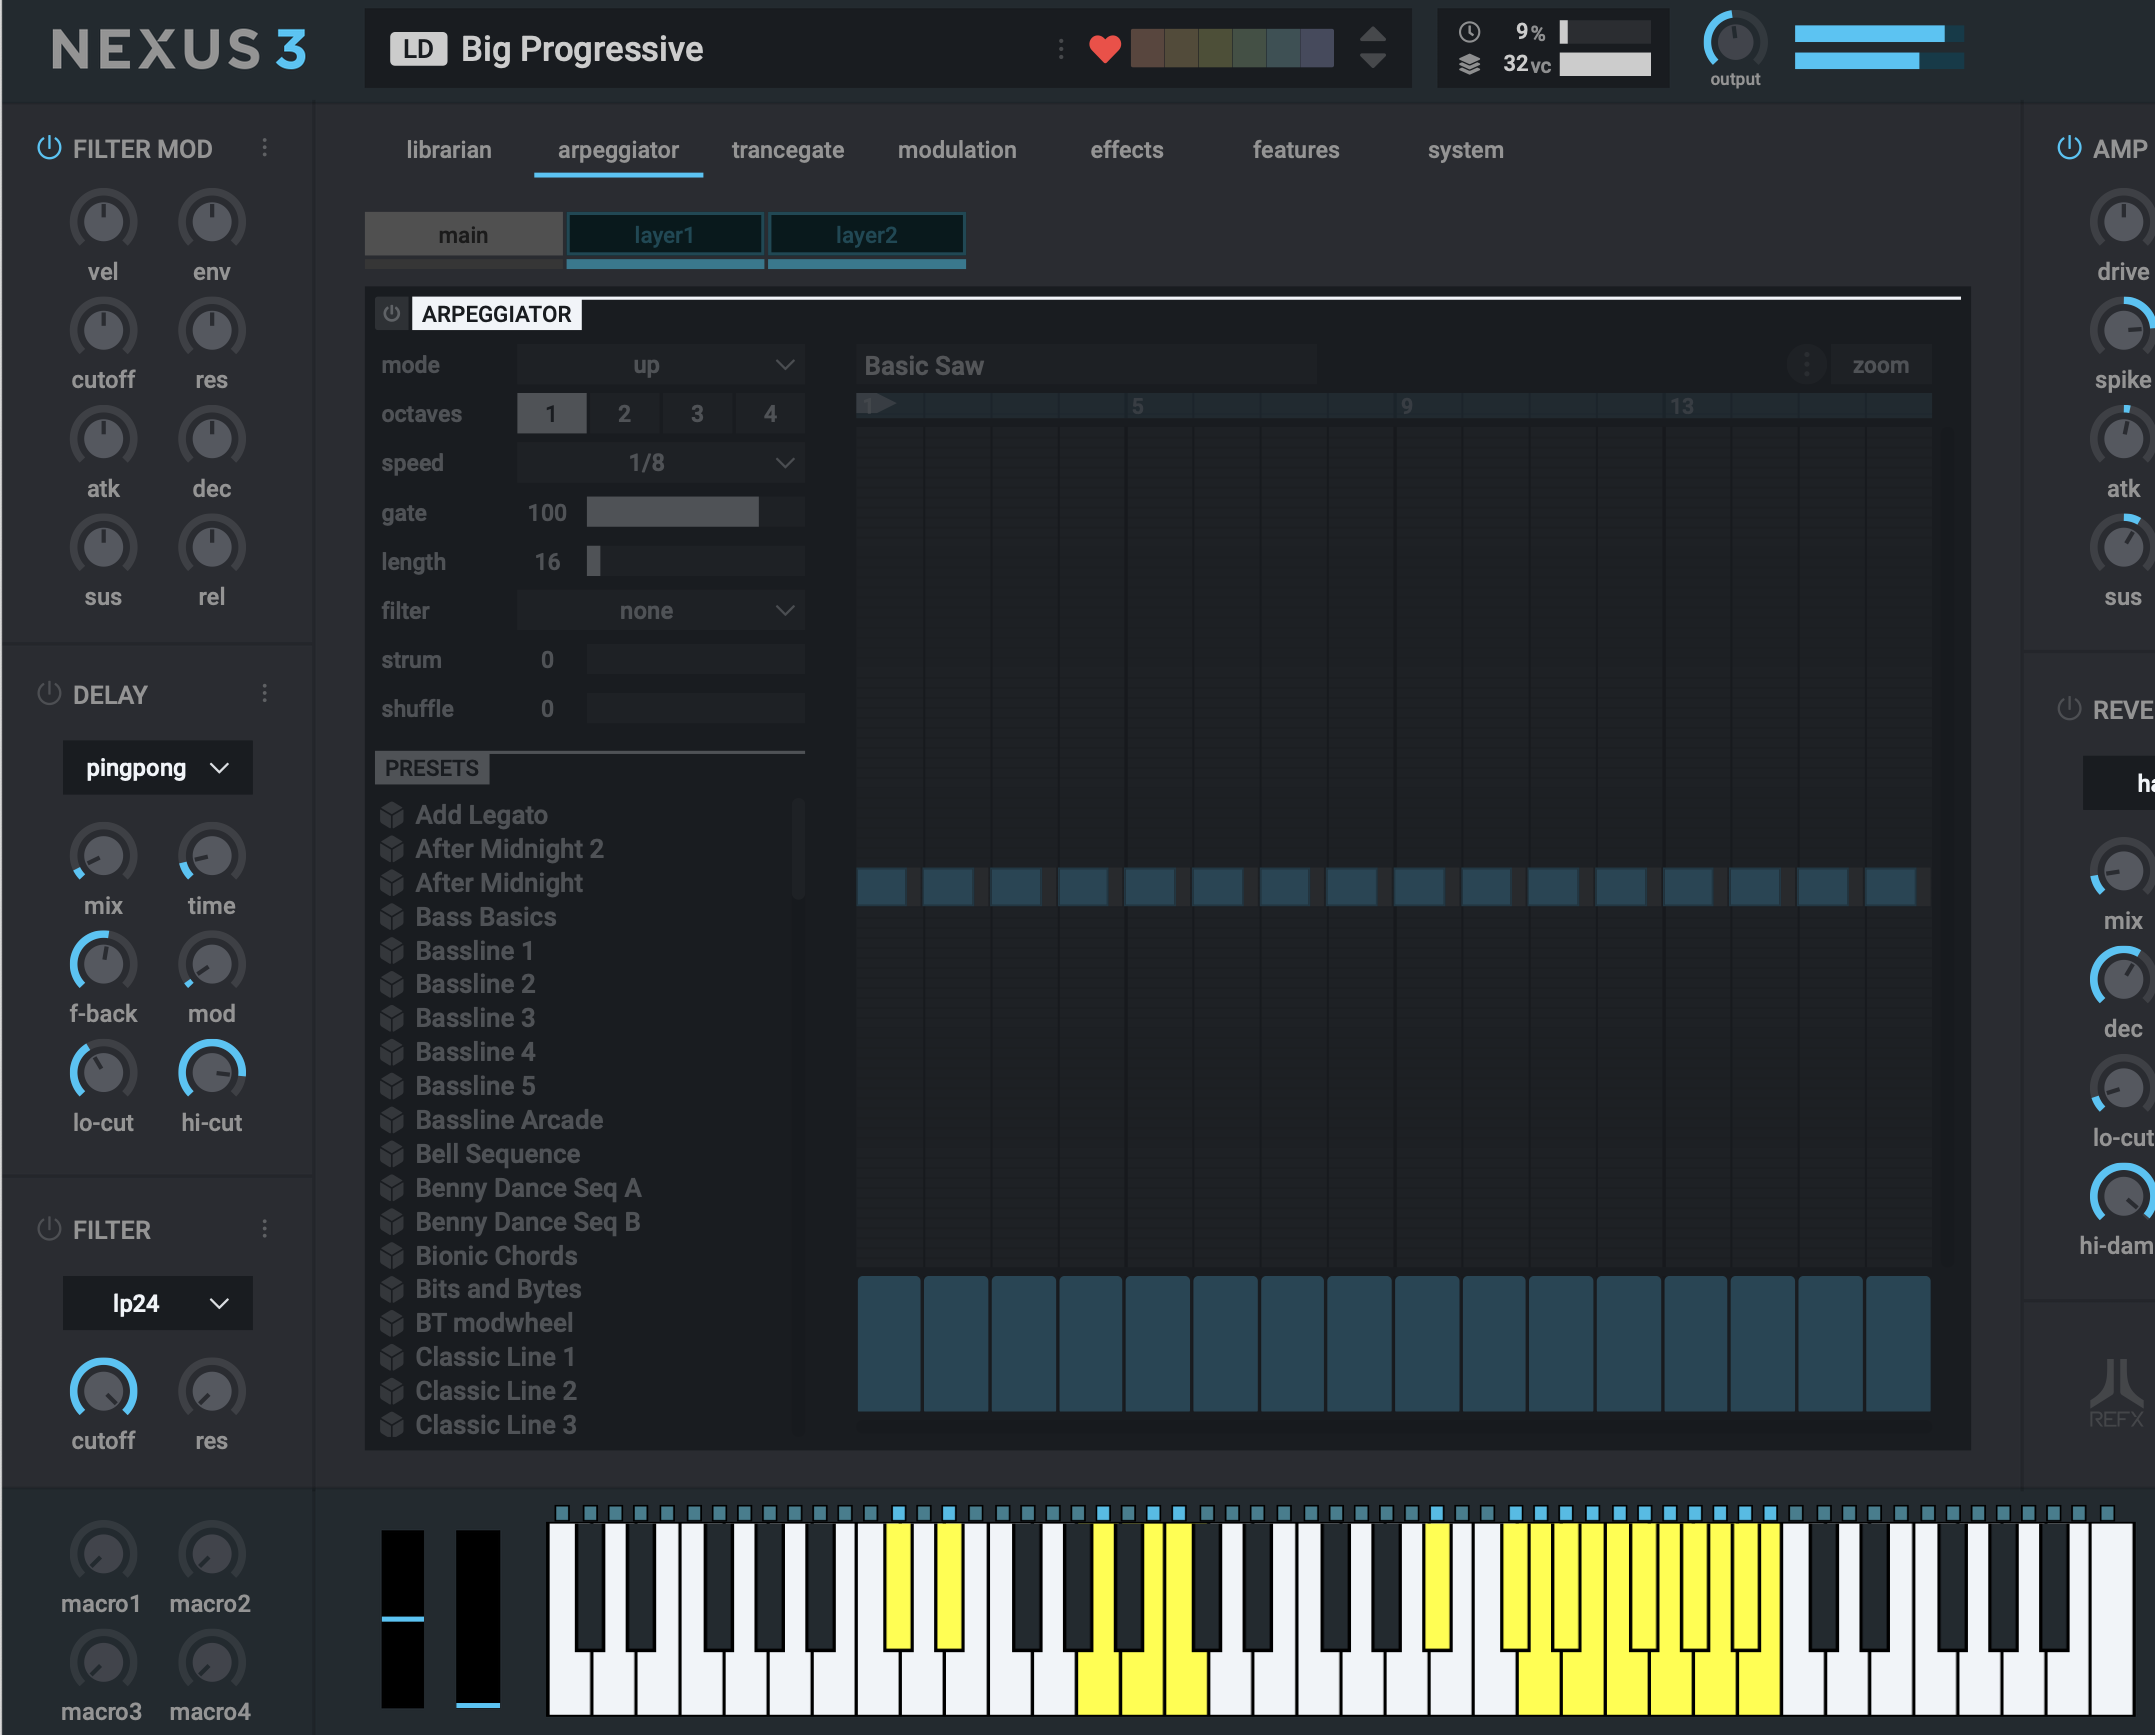Click the Filter Mod cutoff knob
The height and width of the screenshot is (1735, 2155).
coord(103,330)
